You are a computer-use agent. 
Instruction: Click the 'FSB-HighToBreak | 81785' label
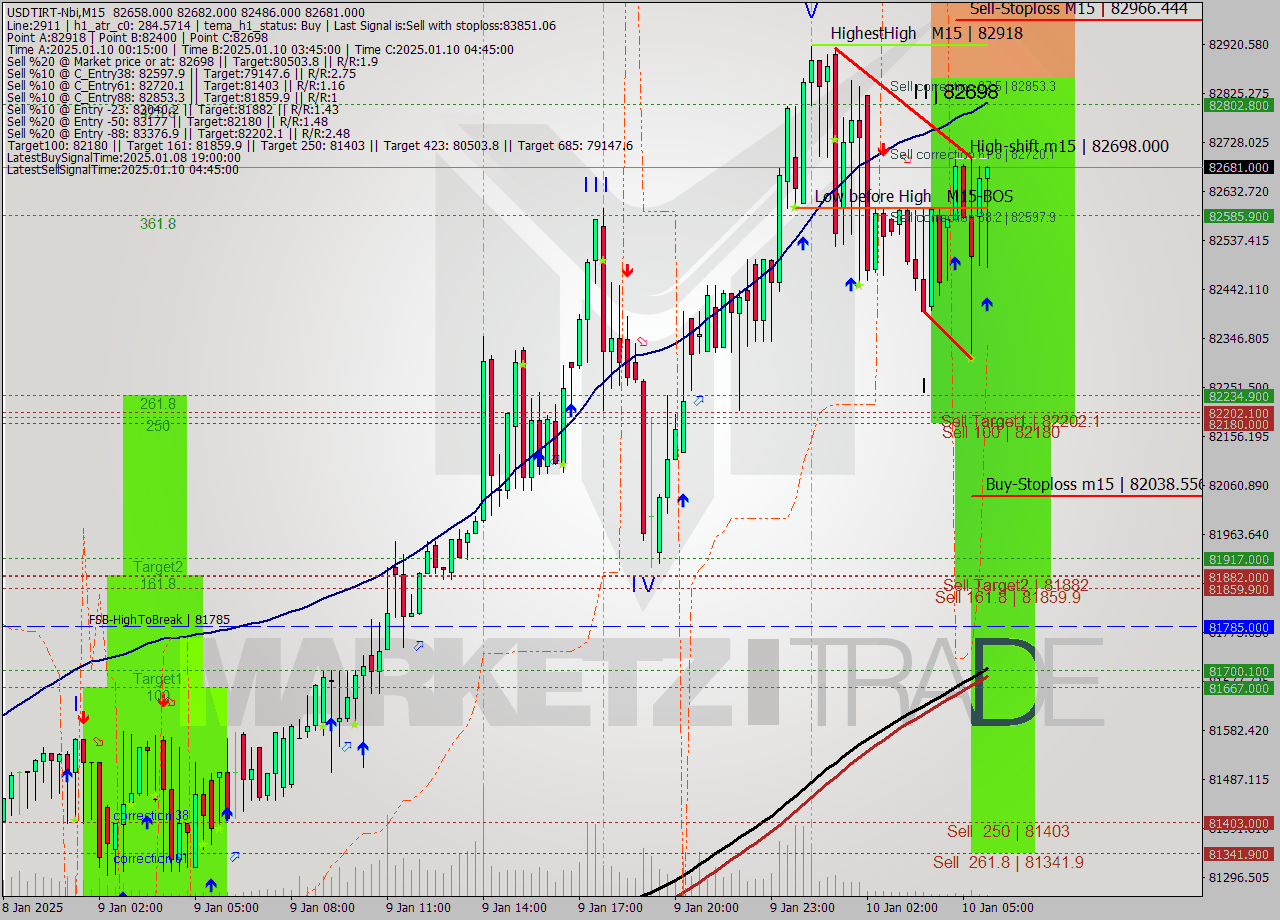[x=159, y=620]
